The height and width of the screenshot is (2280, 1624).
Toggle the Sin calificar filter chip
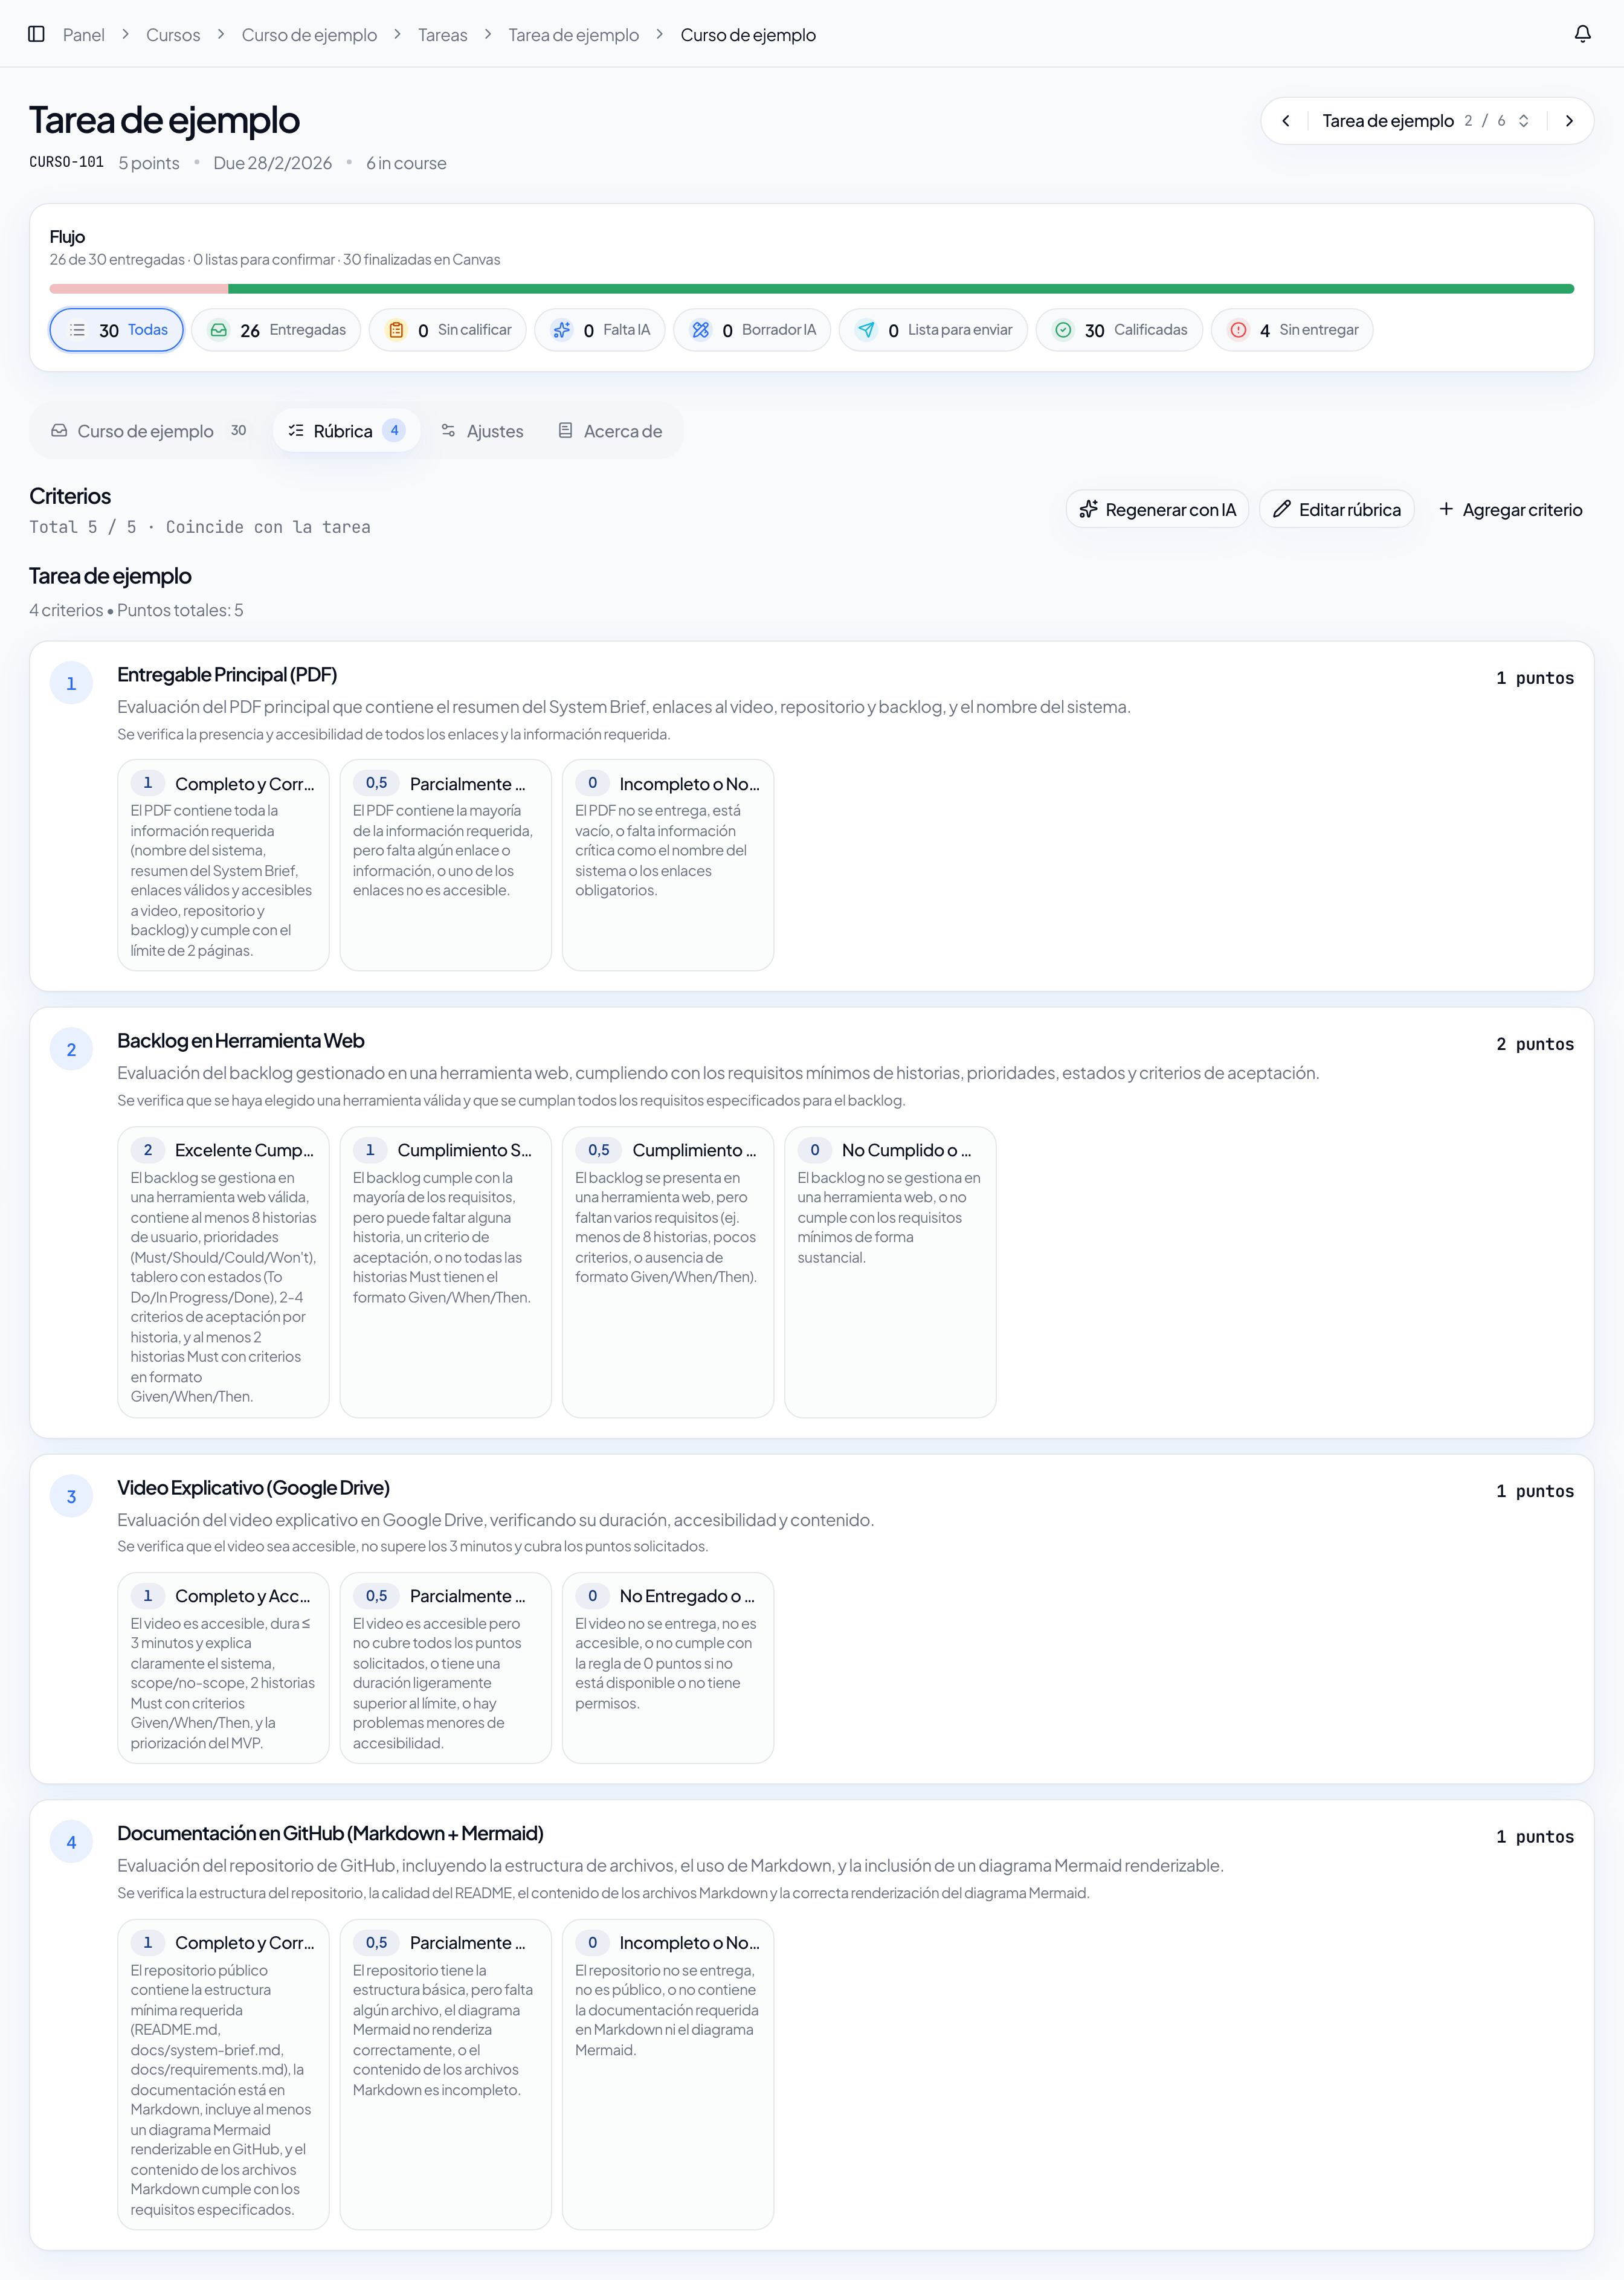click(448, 330)
